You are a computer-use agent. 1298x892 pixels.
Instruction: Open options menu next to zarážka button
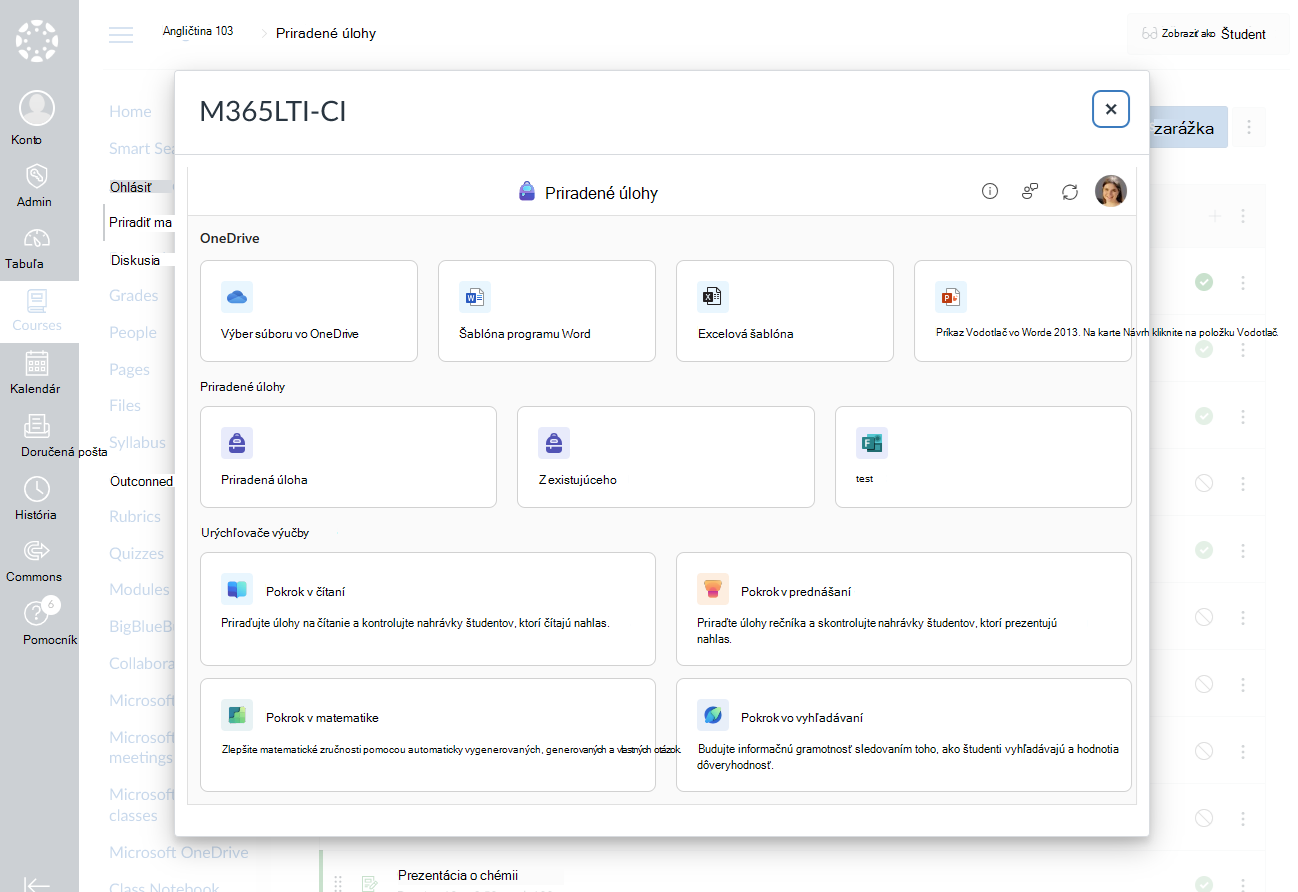click(x=1248, y=128)
